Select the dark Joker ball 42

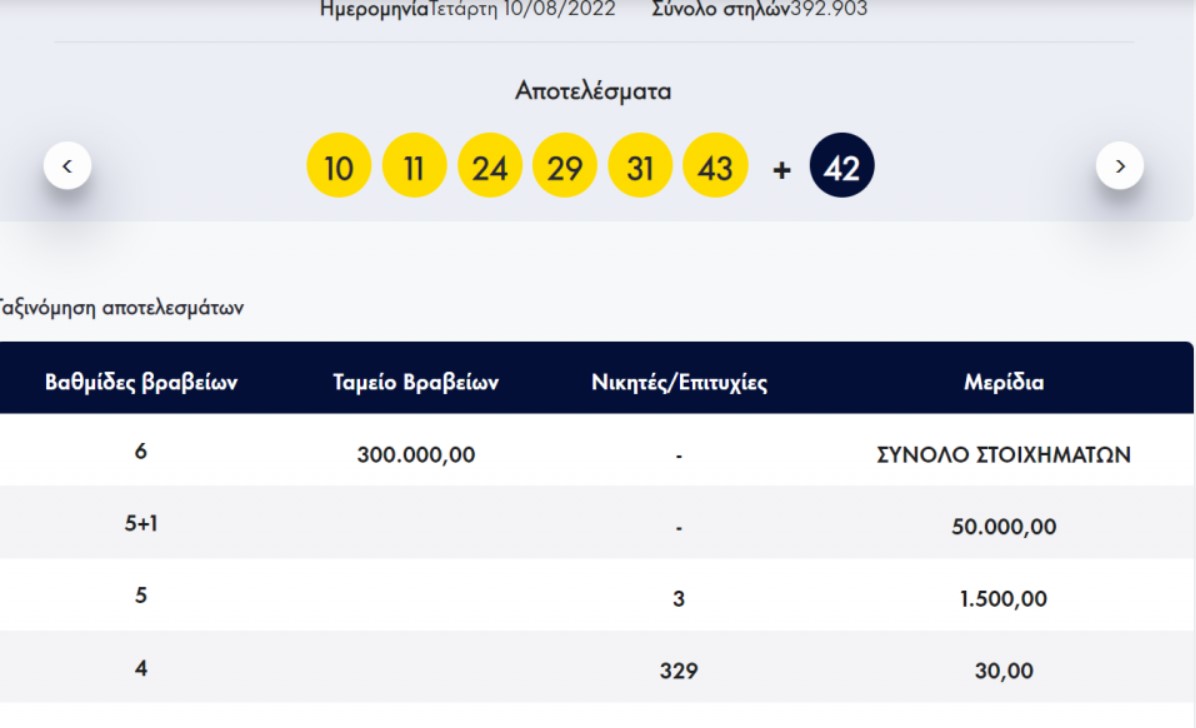point(841,165)
